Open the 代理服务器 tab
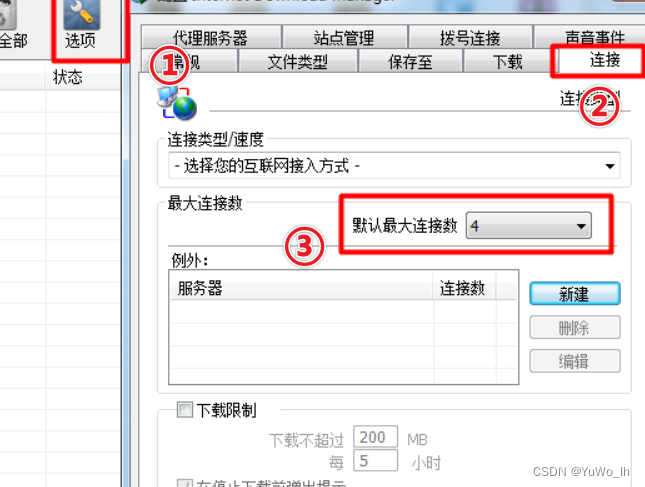The width and height of the screenshot is (645, 487). [211, 37]
